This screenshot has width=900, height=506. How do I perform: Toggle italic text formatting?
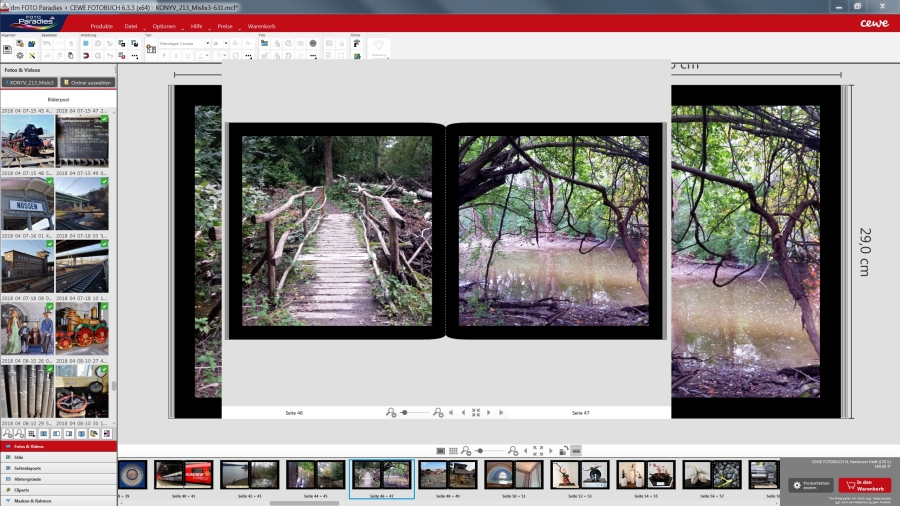pos(177,56)
